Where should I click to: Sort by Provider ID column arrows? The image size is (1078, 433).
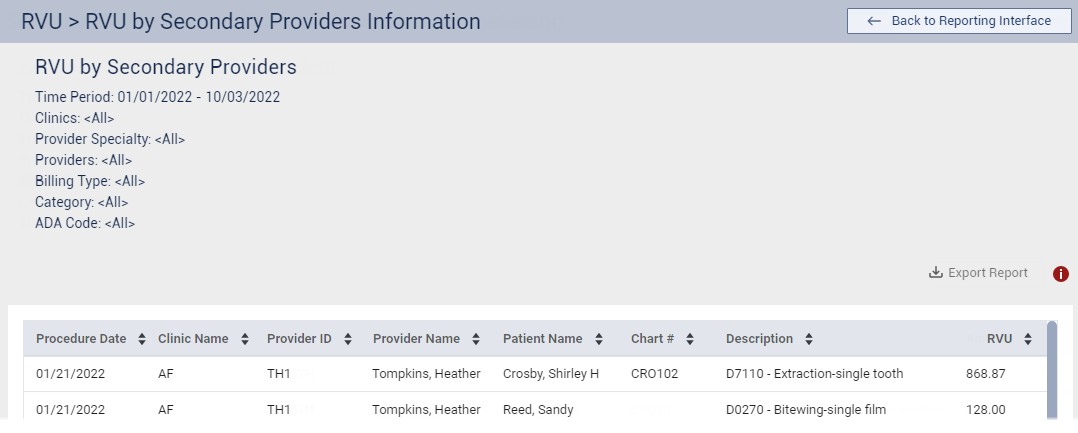coord(347,339)
